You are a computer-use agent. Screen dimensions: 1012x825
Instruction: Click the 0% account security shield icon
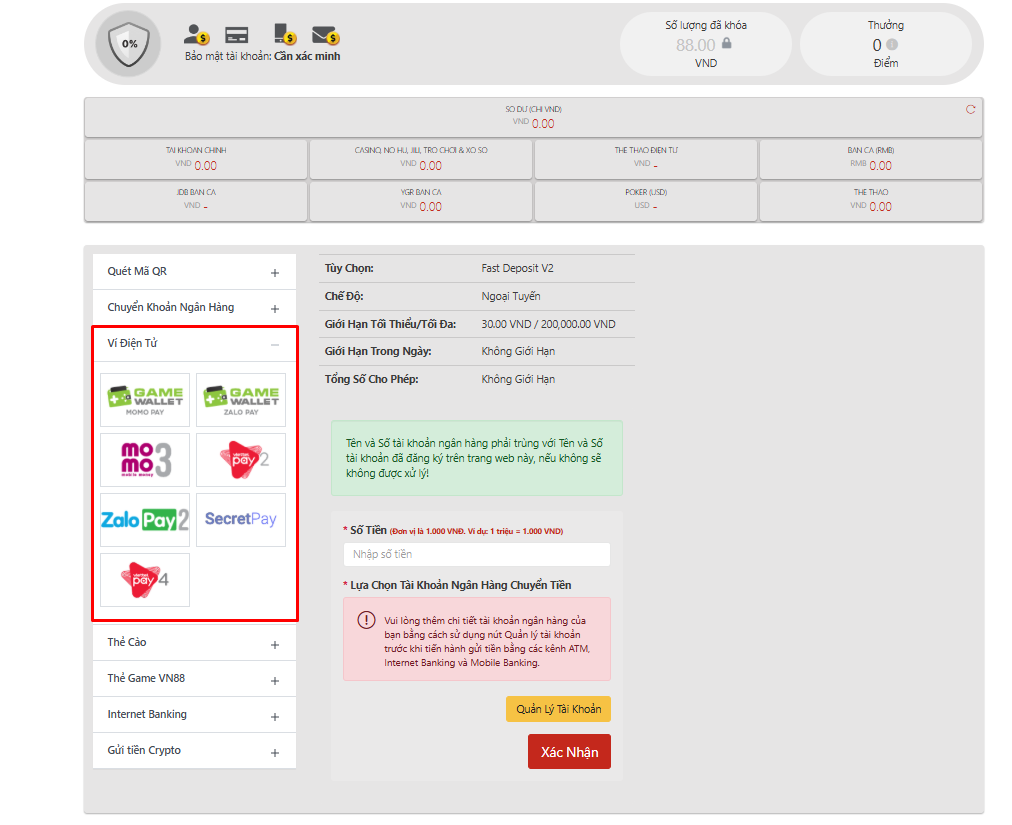128,44
